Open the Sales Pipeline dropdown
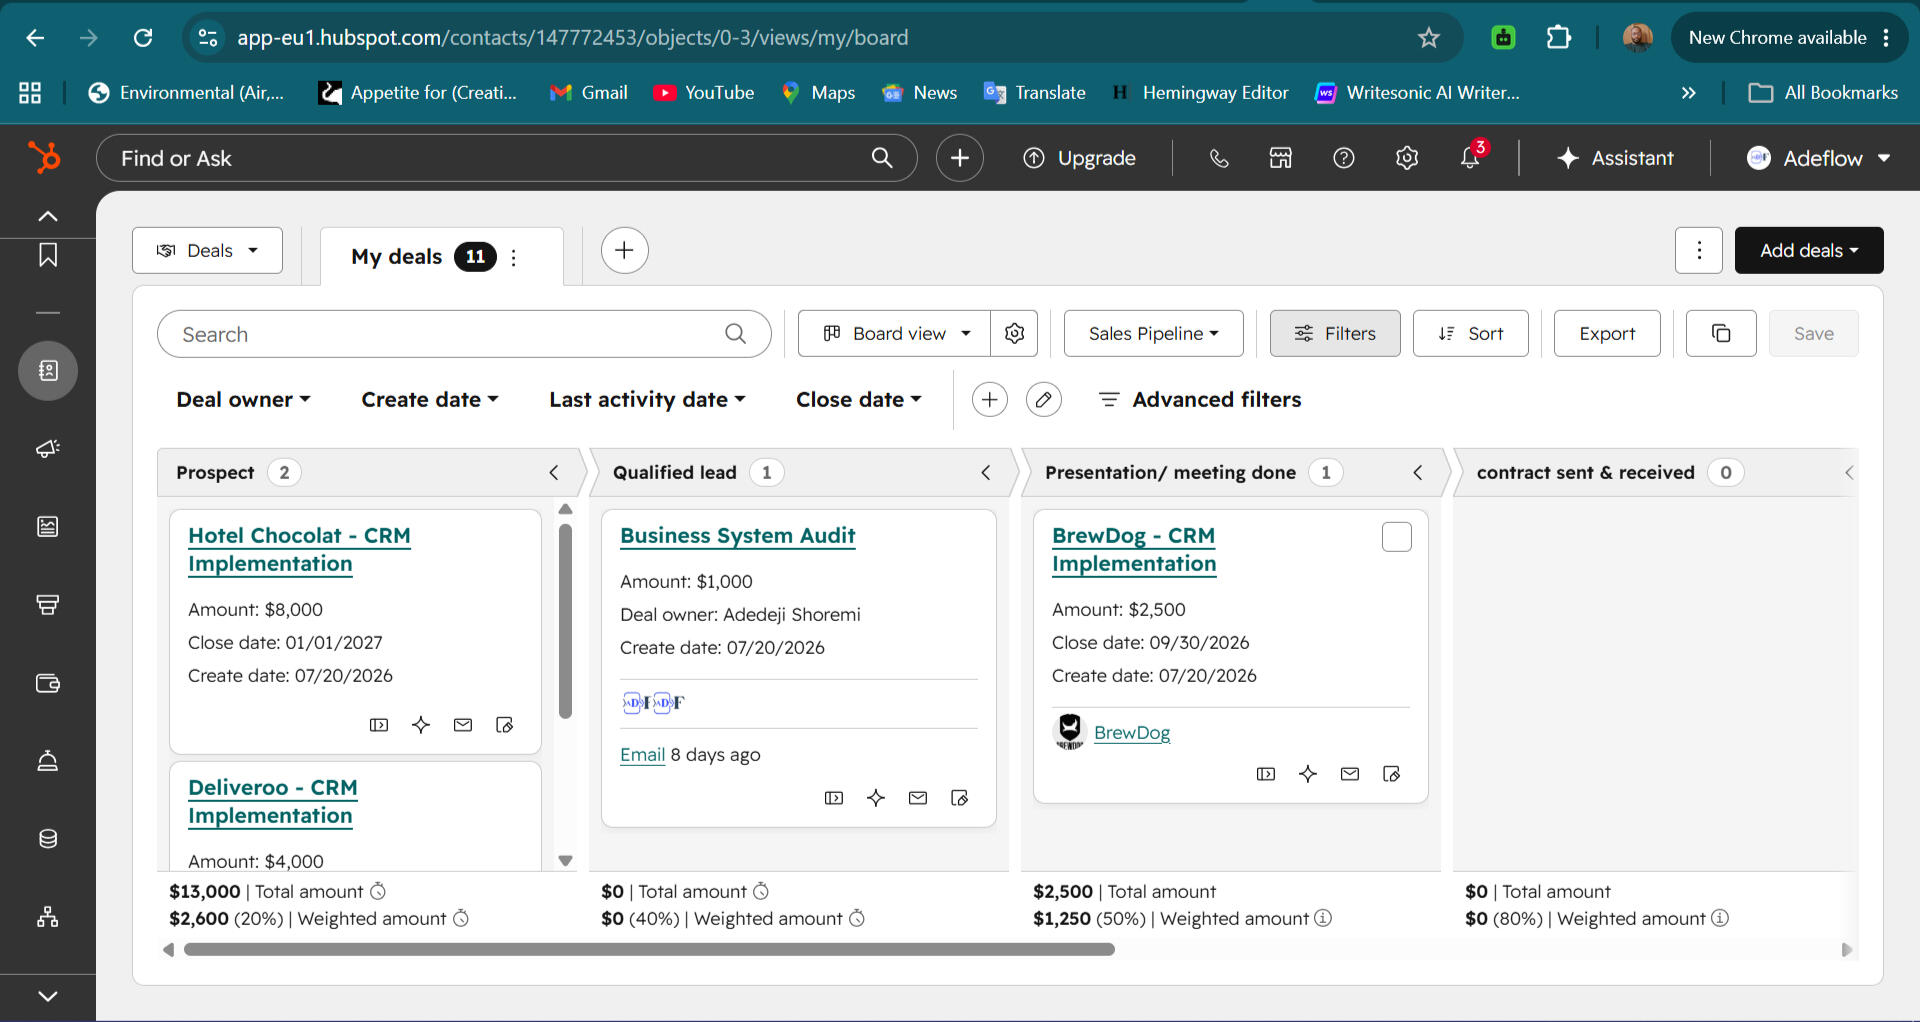The width and height of the screenshot is (1920, 1022). [1154, 333]
